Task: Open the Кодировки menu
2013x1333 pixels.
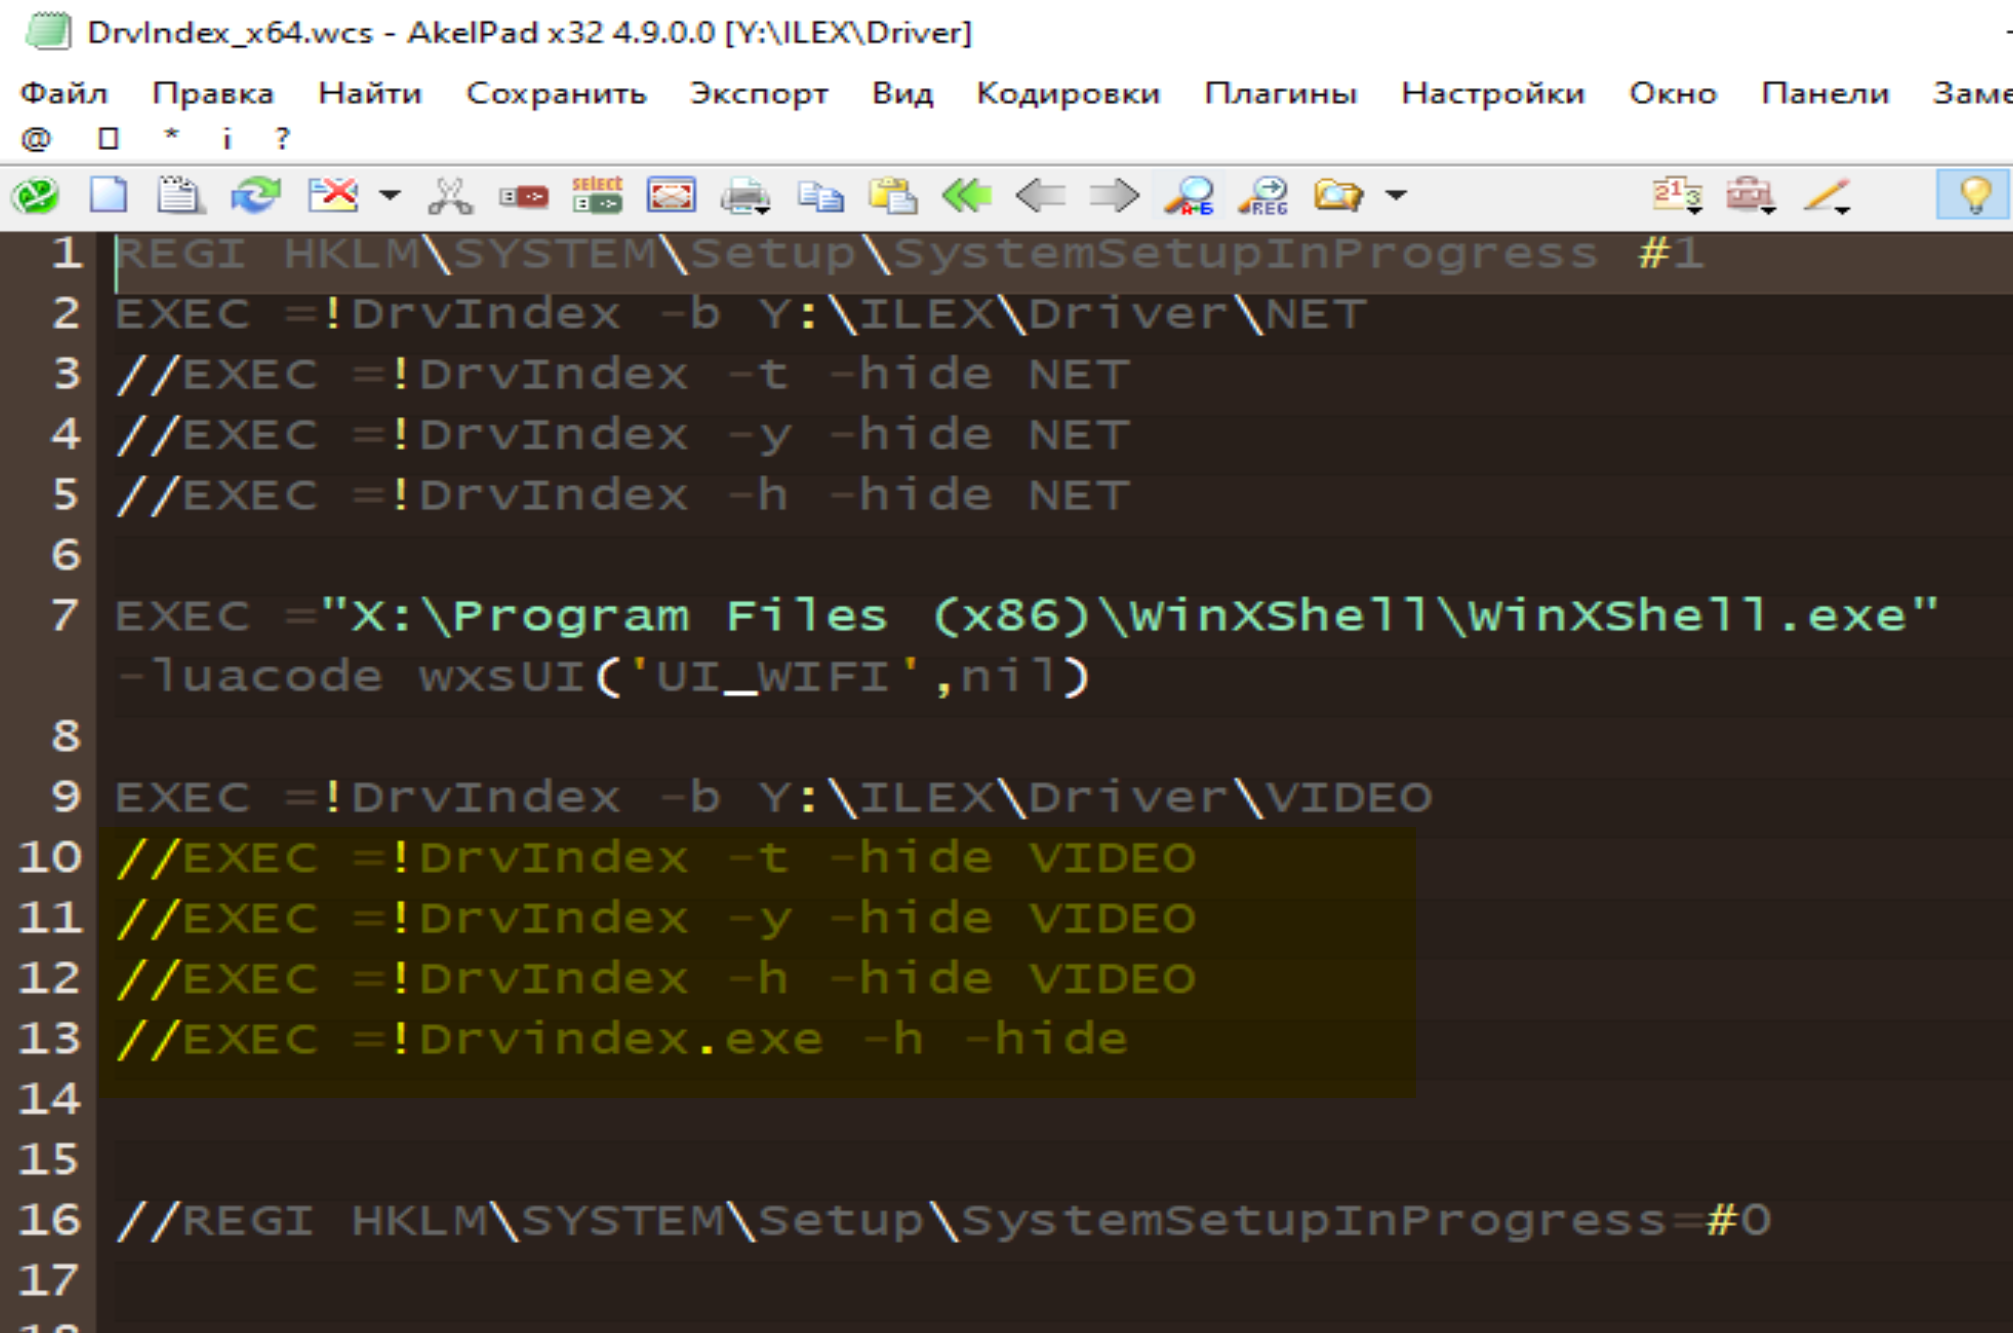Action: (1068, 93)
